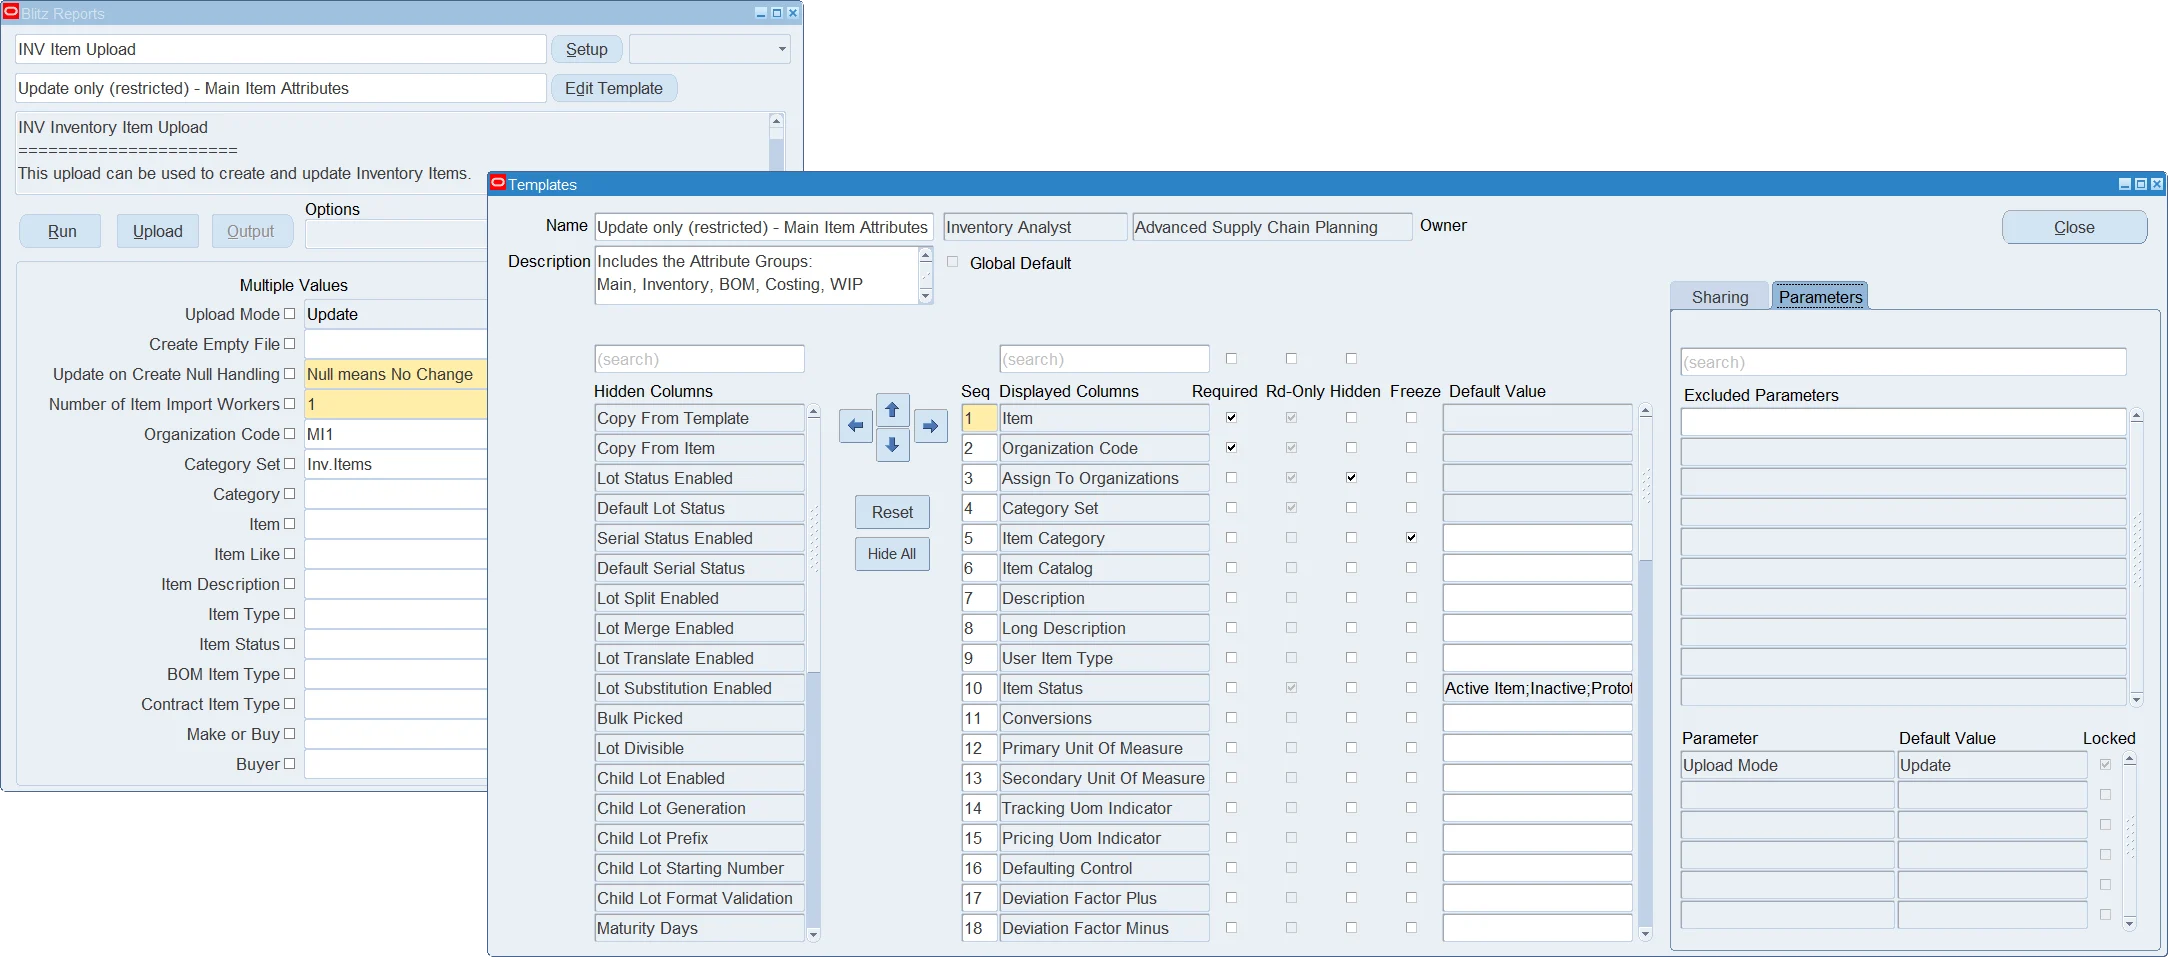Click the Displayed Columns search field
This screenshot has height=957, width=2168.
click(1104, 359)
